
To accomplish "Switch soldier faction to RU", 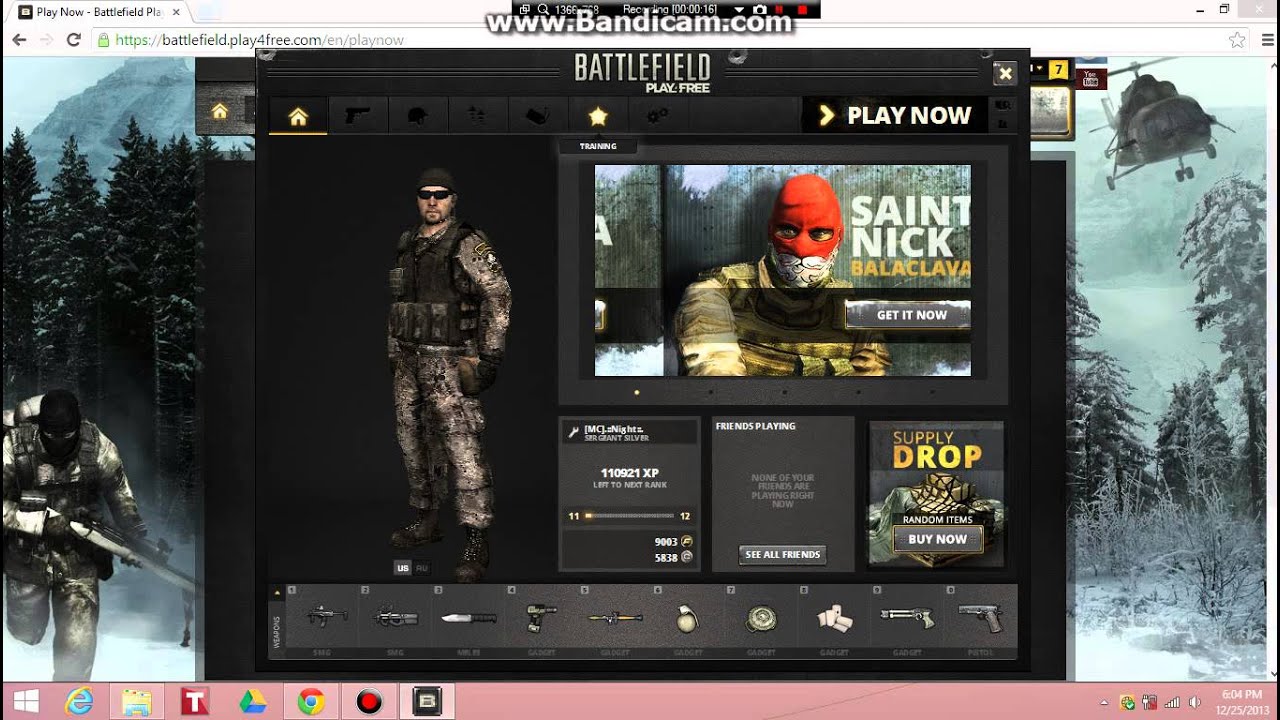I will pos(422,568).
